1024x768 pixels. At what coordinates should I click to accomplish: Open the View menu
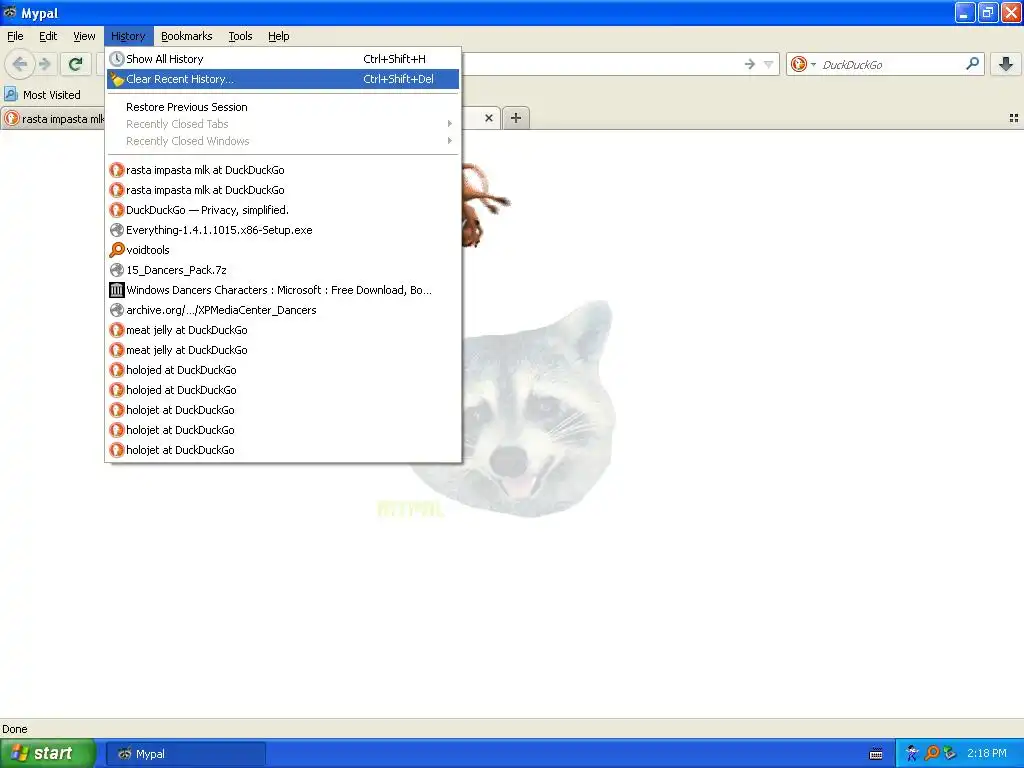tap(84, 36)
